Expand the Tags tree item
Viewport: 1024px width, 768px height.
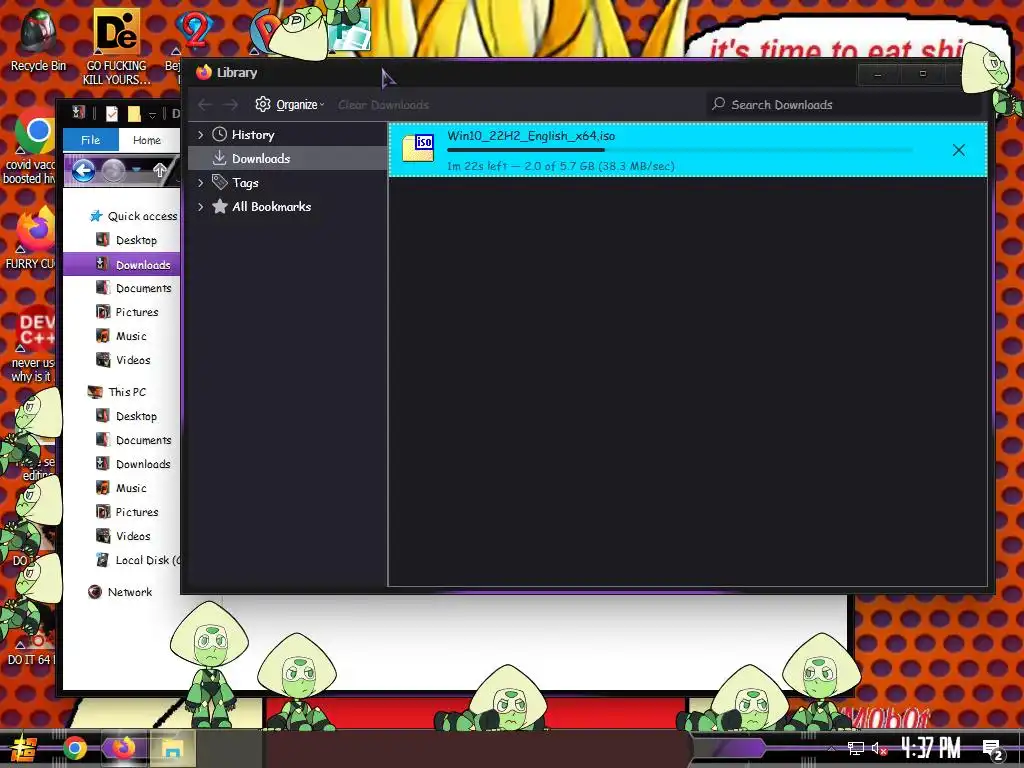pos(200,183)
